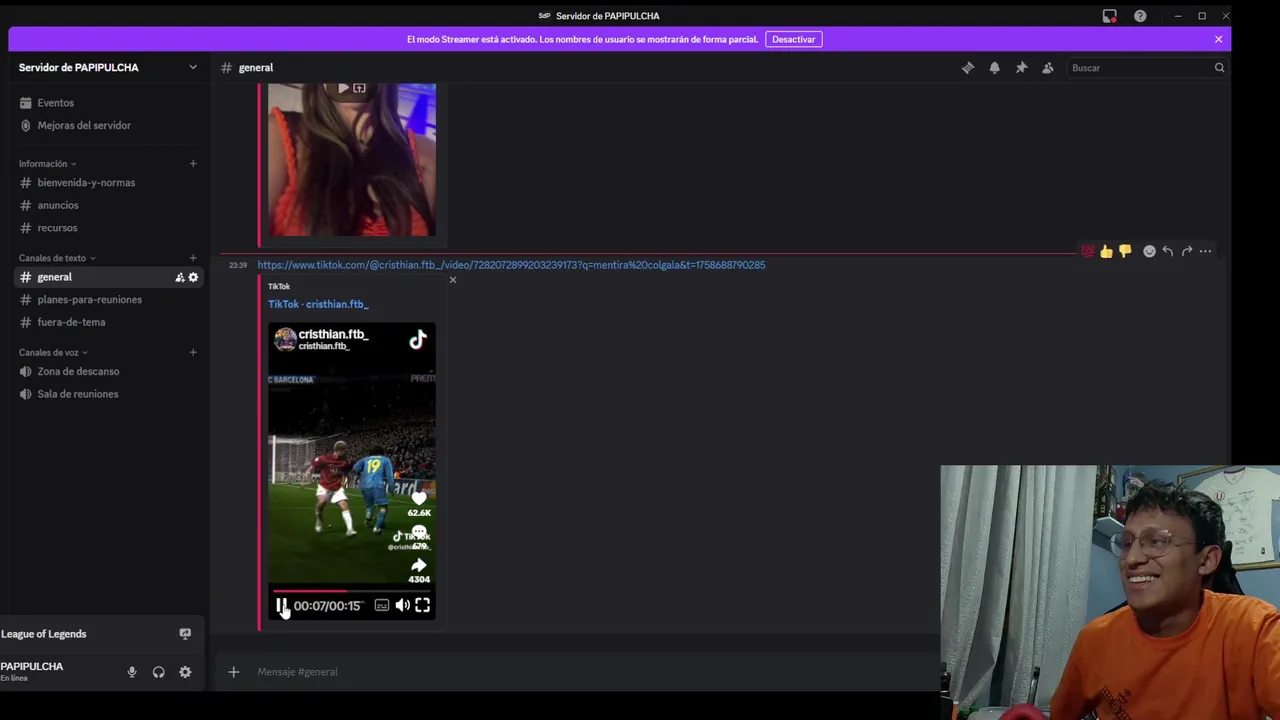Open picture-in-picture on upper video
This screenshot has width=1280, height=720.
coord(359,89)
